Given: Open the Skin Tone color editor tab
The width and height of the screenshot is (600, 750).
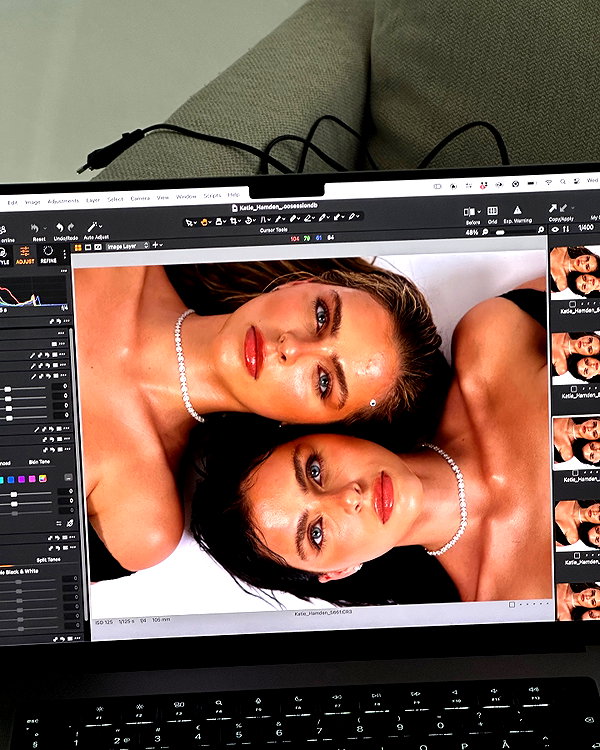Looking at the screenshot, I should [39, 462].
